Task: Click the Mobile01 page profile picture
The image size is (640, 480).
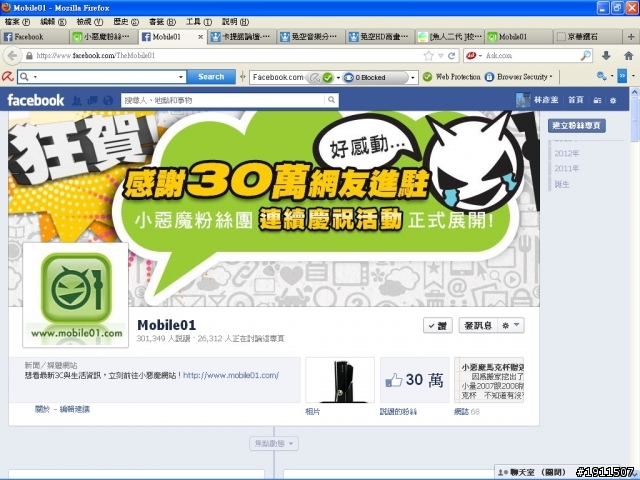Action: [76, 295]
